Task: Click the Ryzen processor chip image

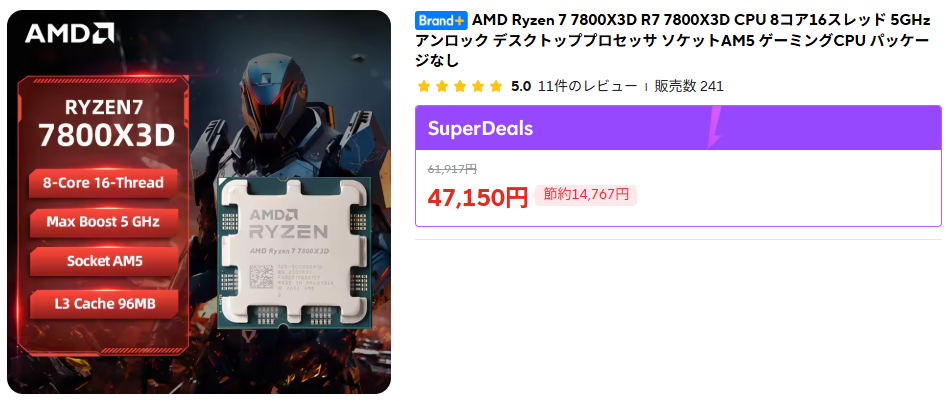Action: [x=293, y=253]
